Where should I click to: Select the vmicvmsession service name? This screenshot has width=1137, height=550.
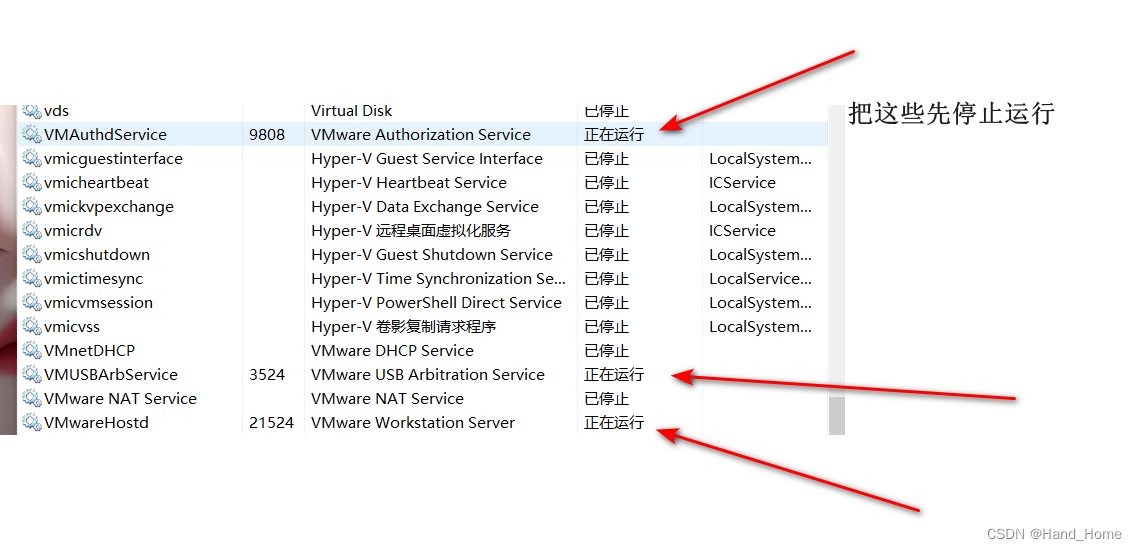98,302
